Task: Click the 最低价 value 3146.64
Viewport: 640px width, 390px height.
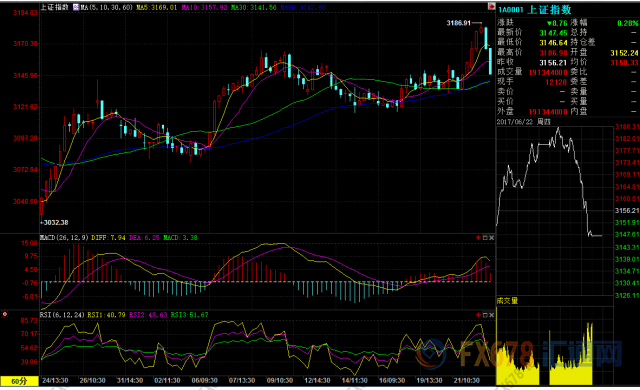Action: coord(553,43)
